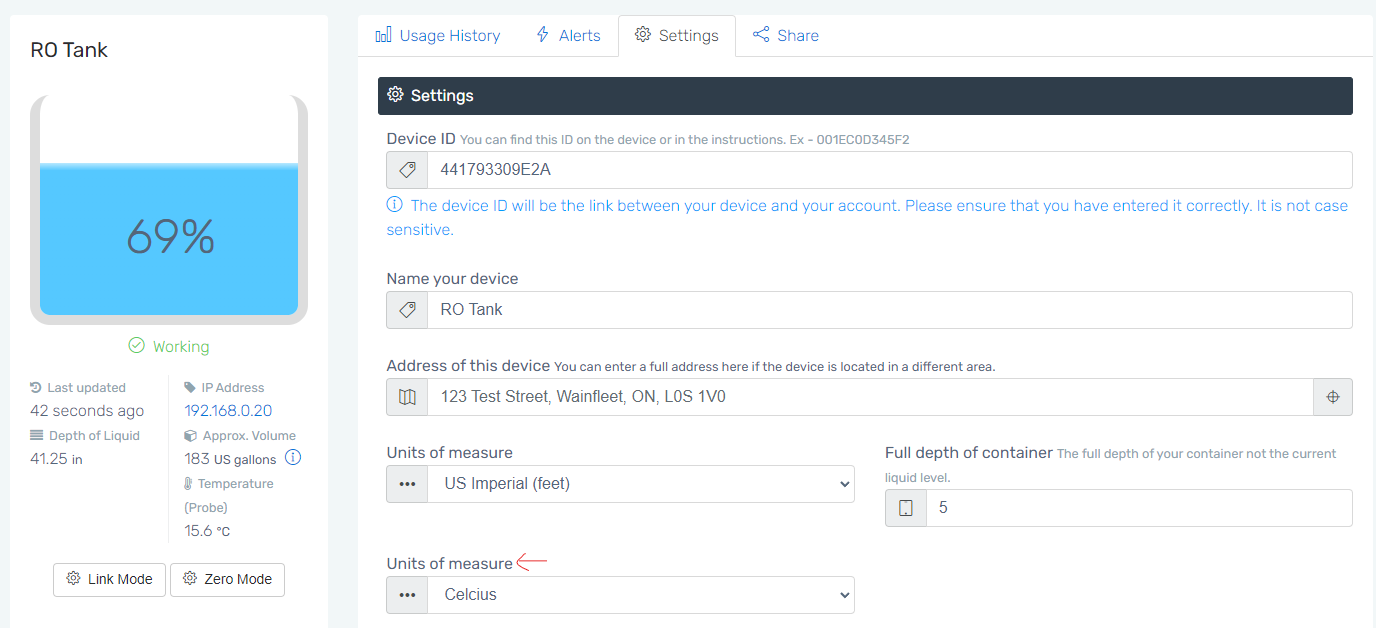Click the Name your device field

[x=889, y=310]
